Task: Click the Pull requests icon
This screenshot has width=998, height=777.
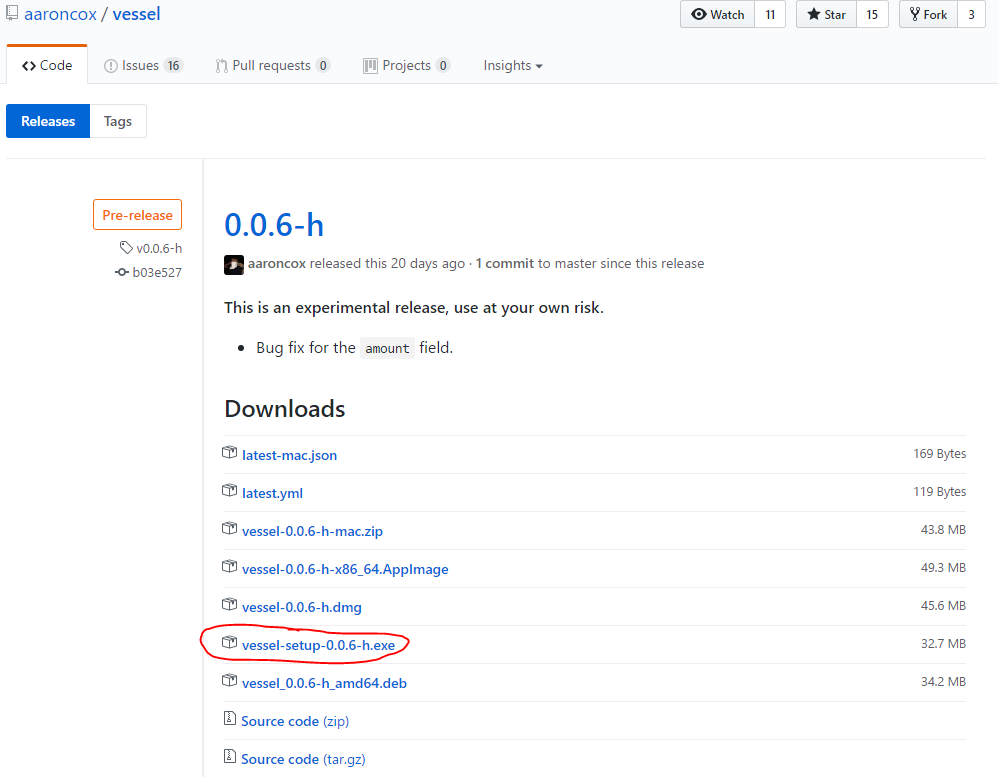Action: tap(221, 66)
